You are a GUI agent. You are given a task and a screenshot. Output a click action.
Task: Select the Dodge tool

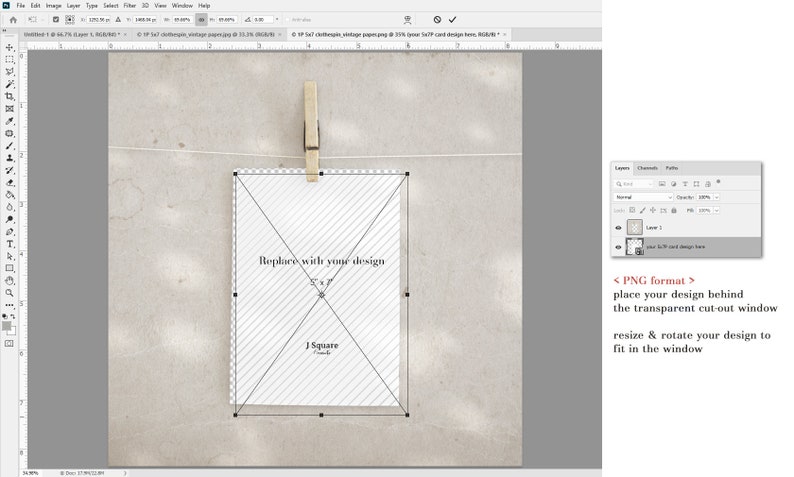pos(10,219)
